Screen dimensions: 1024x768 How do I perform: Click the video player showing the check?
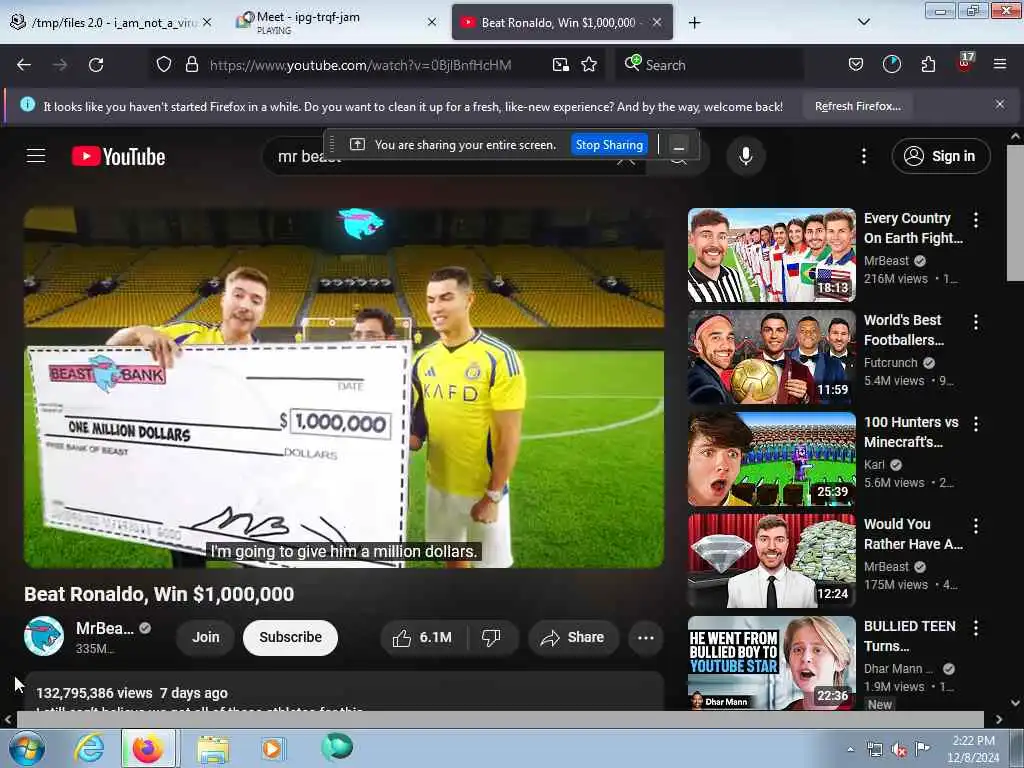coord(344,388)
